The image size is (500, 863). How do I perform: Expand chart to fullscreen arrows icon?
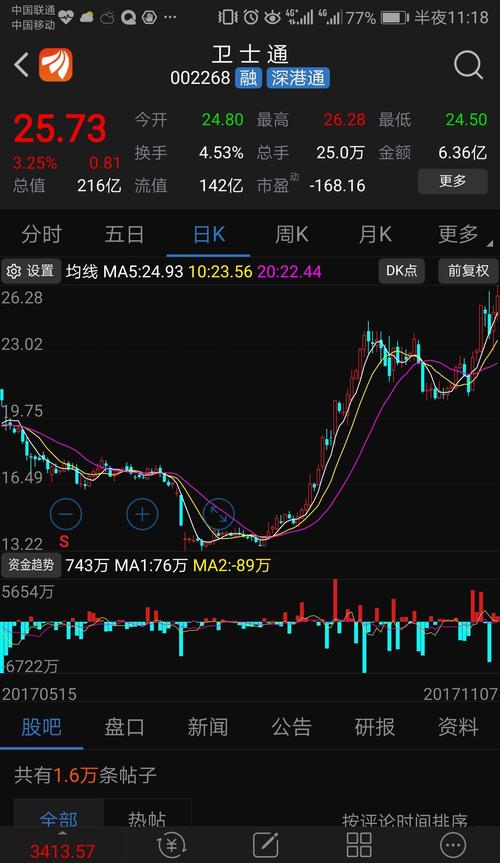pos(219,514)
